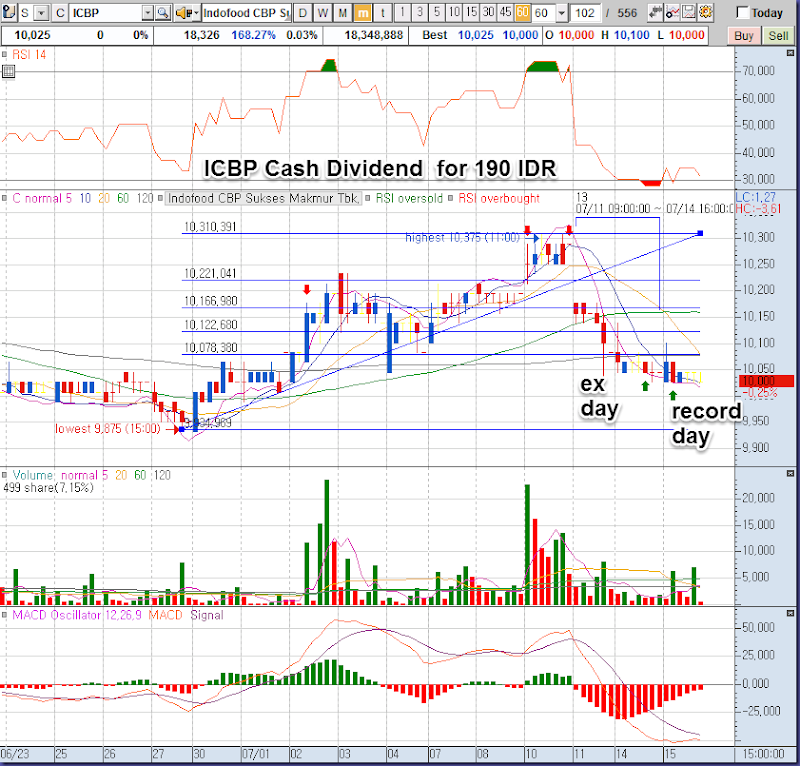The image size is (800, 766).
Task: Choose 30-minute interval button
Action: click(488, 12)
